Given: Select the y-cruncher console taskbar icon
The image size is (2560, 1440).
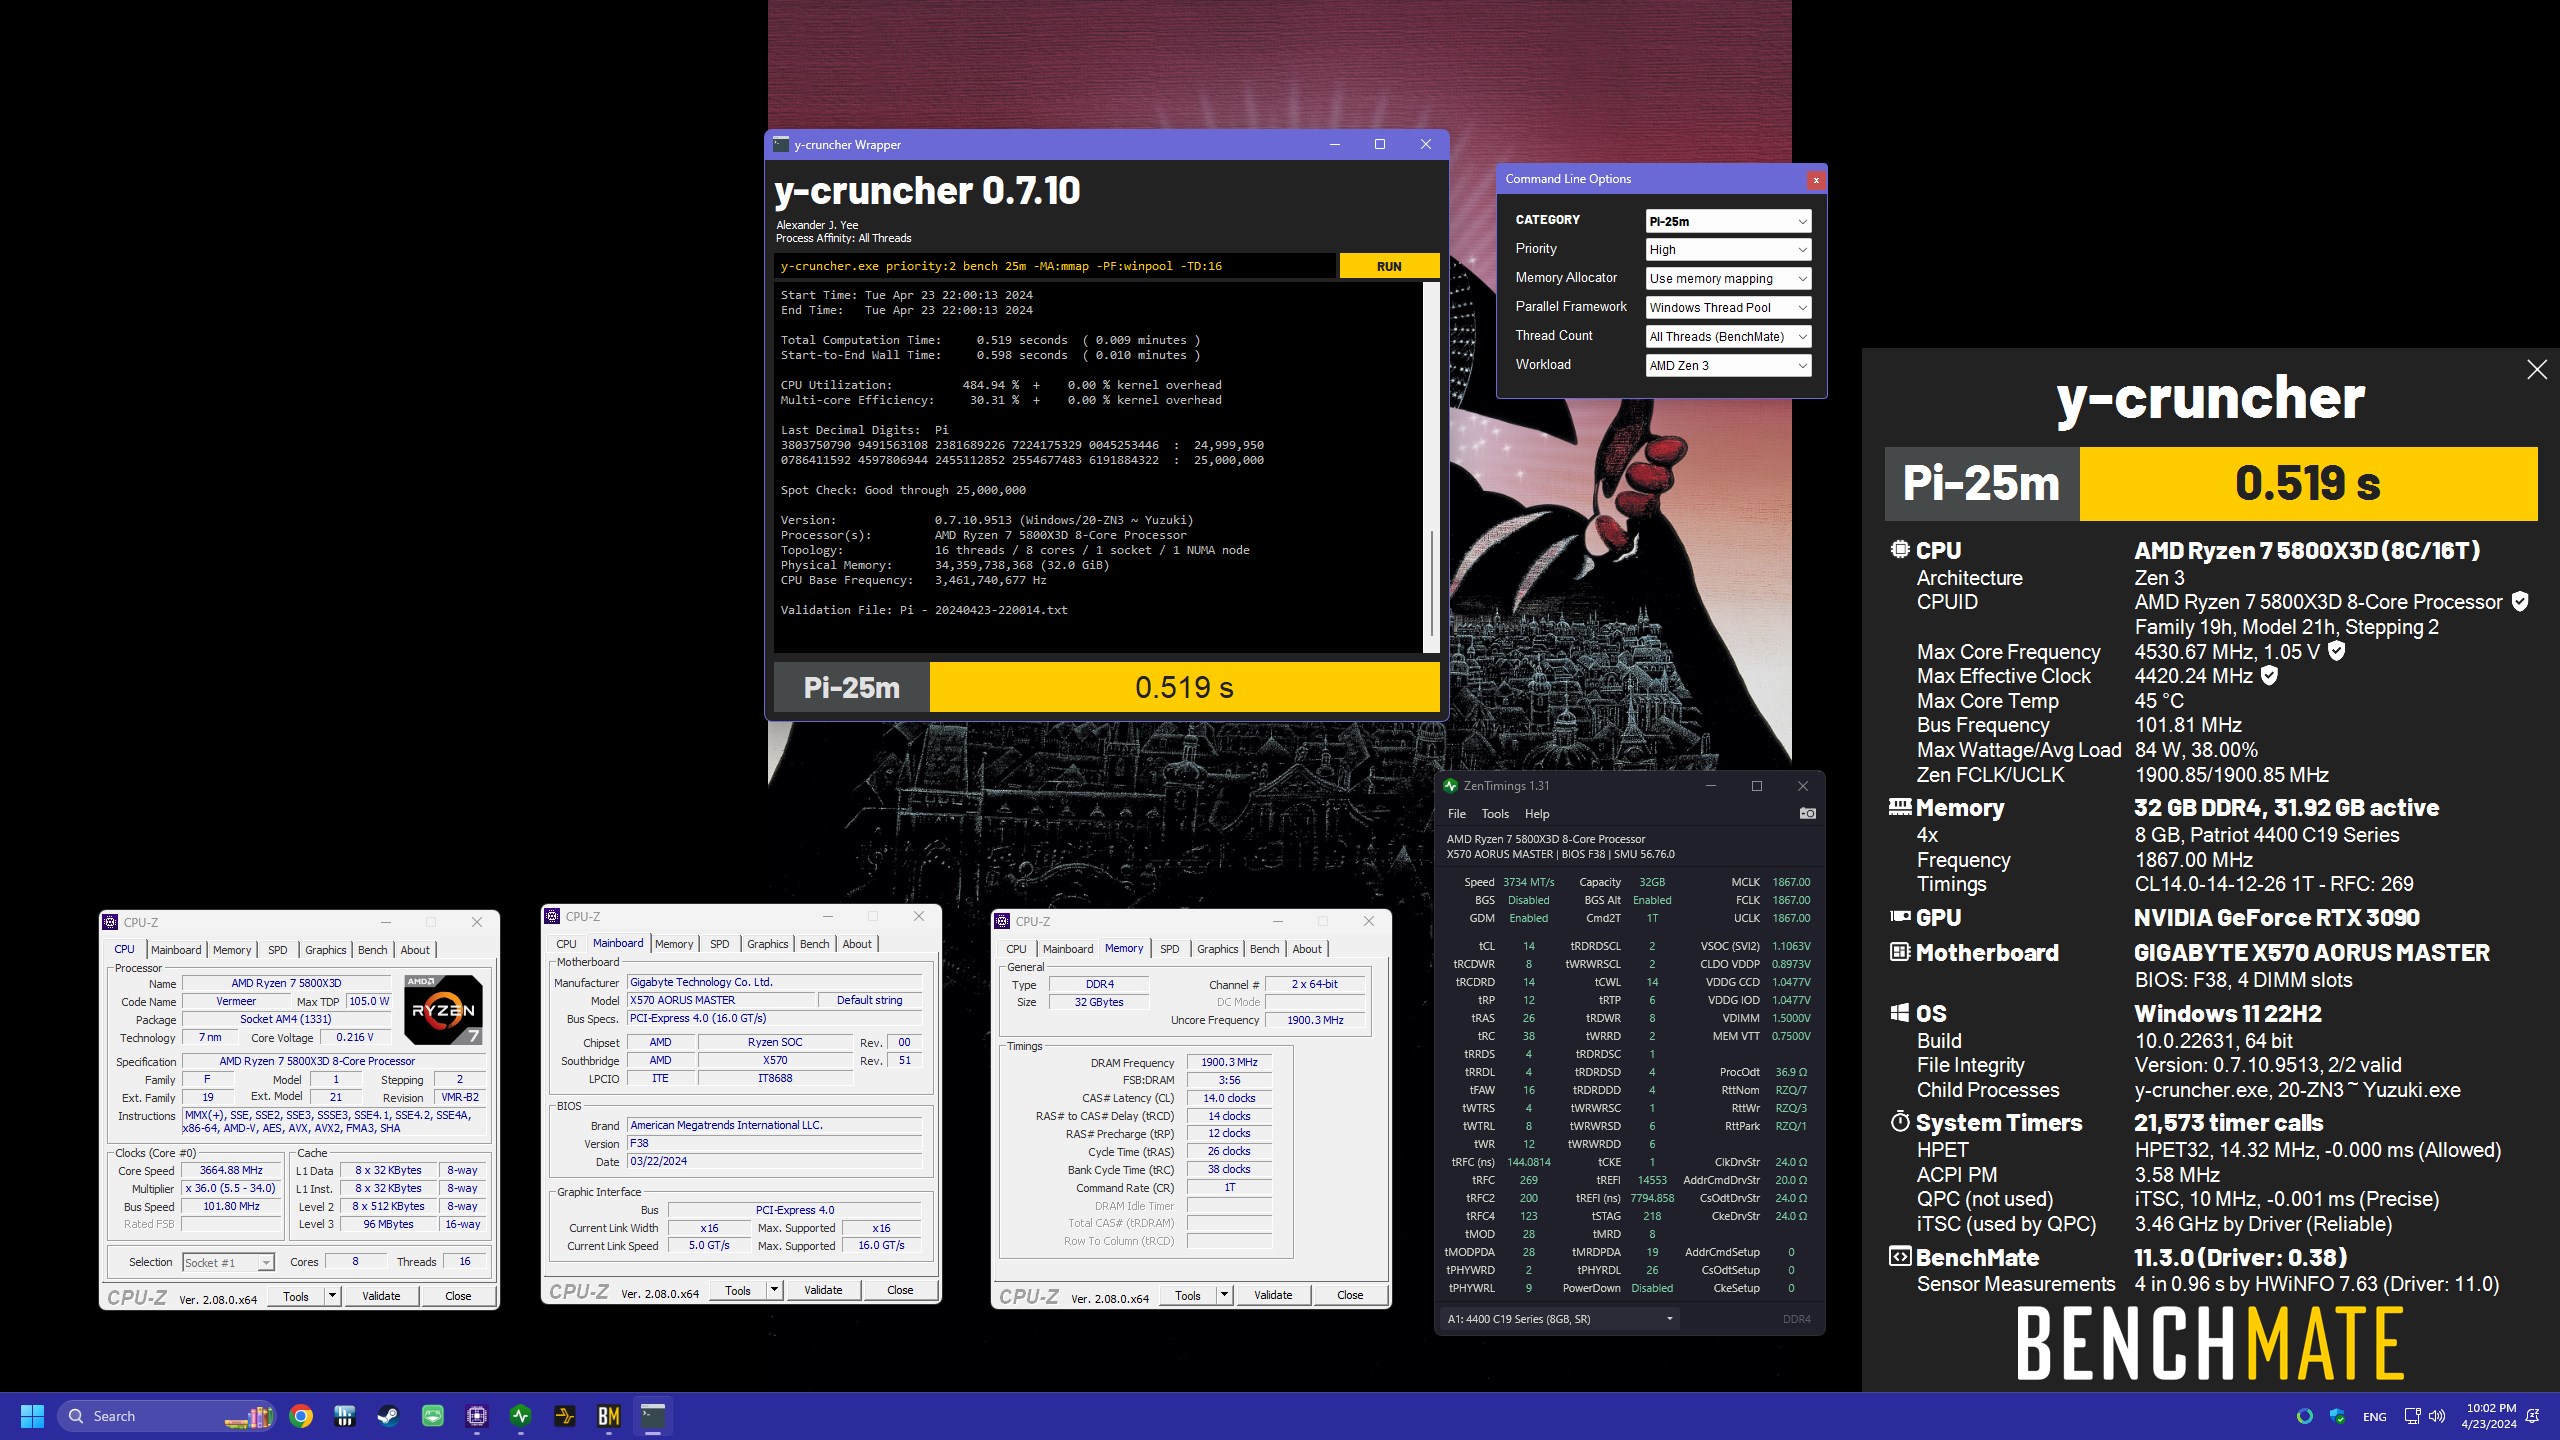Looking at the screenshot, I should click(x=653, y=1416).
